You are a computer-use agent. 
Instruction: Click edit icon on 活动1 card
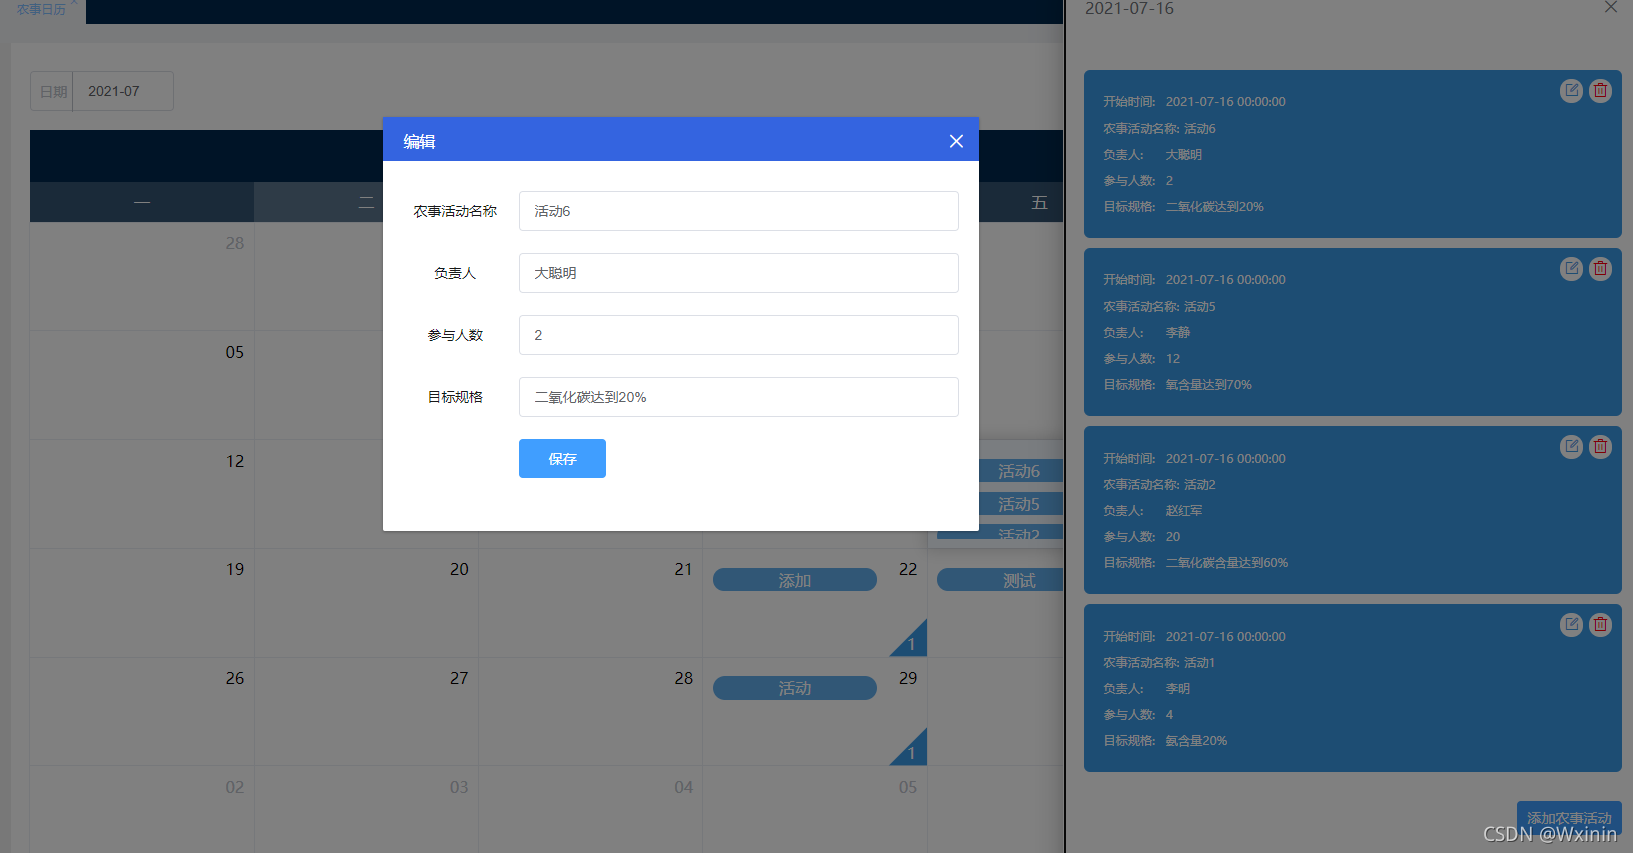[1571, 625]
